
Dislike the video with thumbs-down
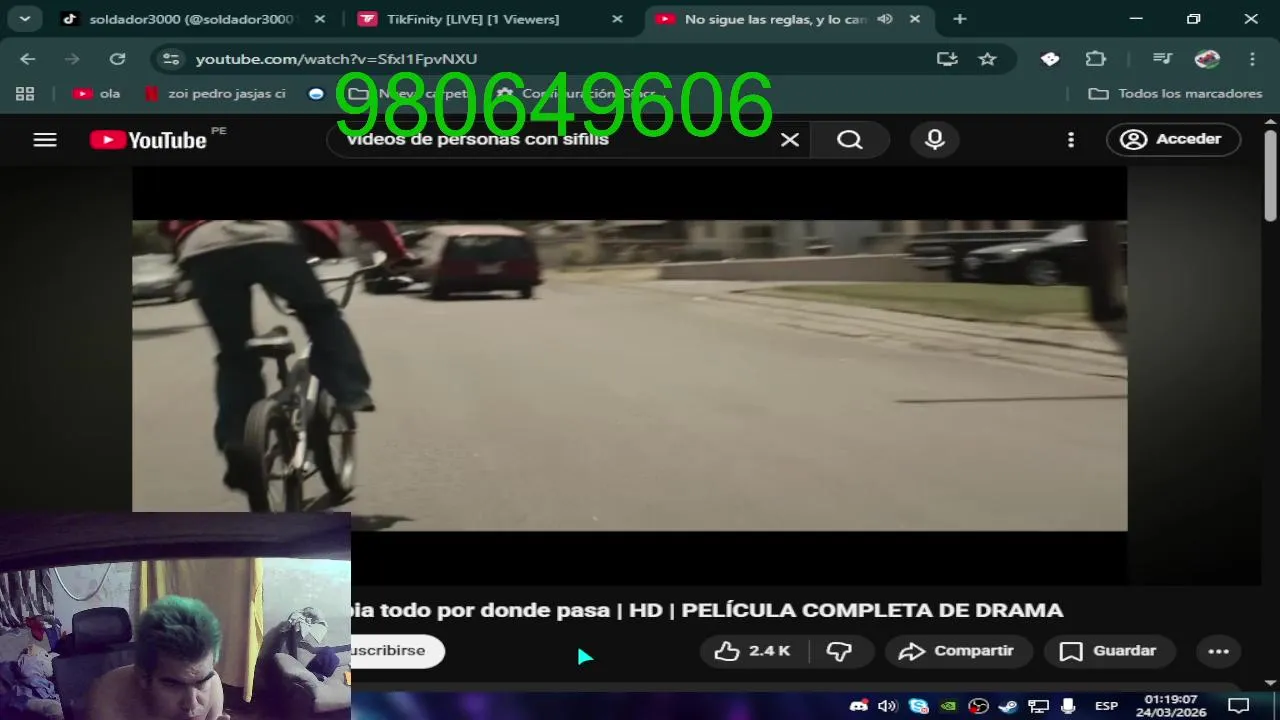(839, 651)
